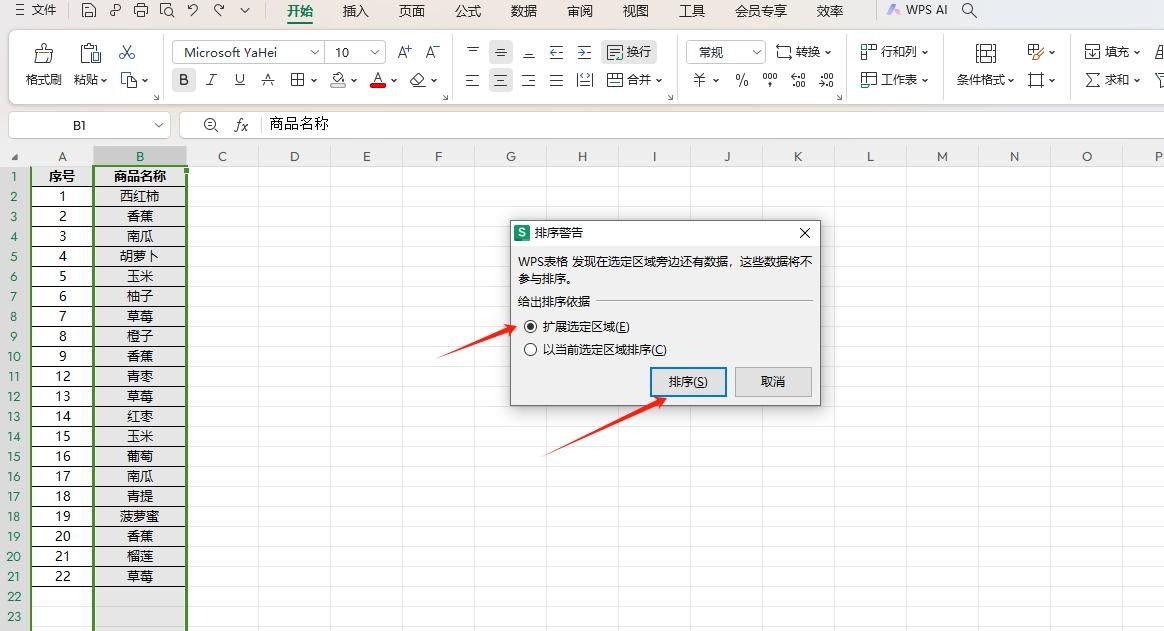This screenshot has width=1164, height=631.
Task: Select the 扩展选定区域 radio option
Action: [x=531, y=327]
